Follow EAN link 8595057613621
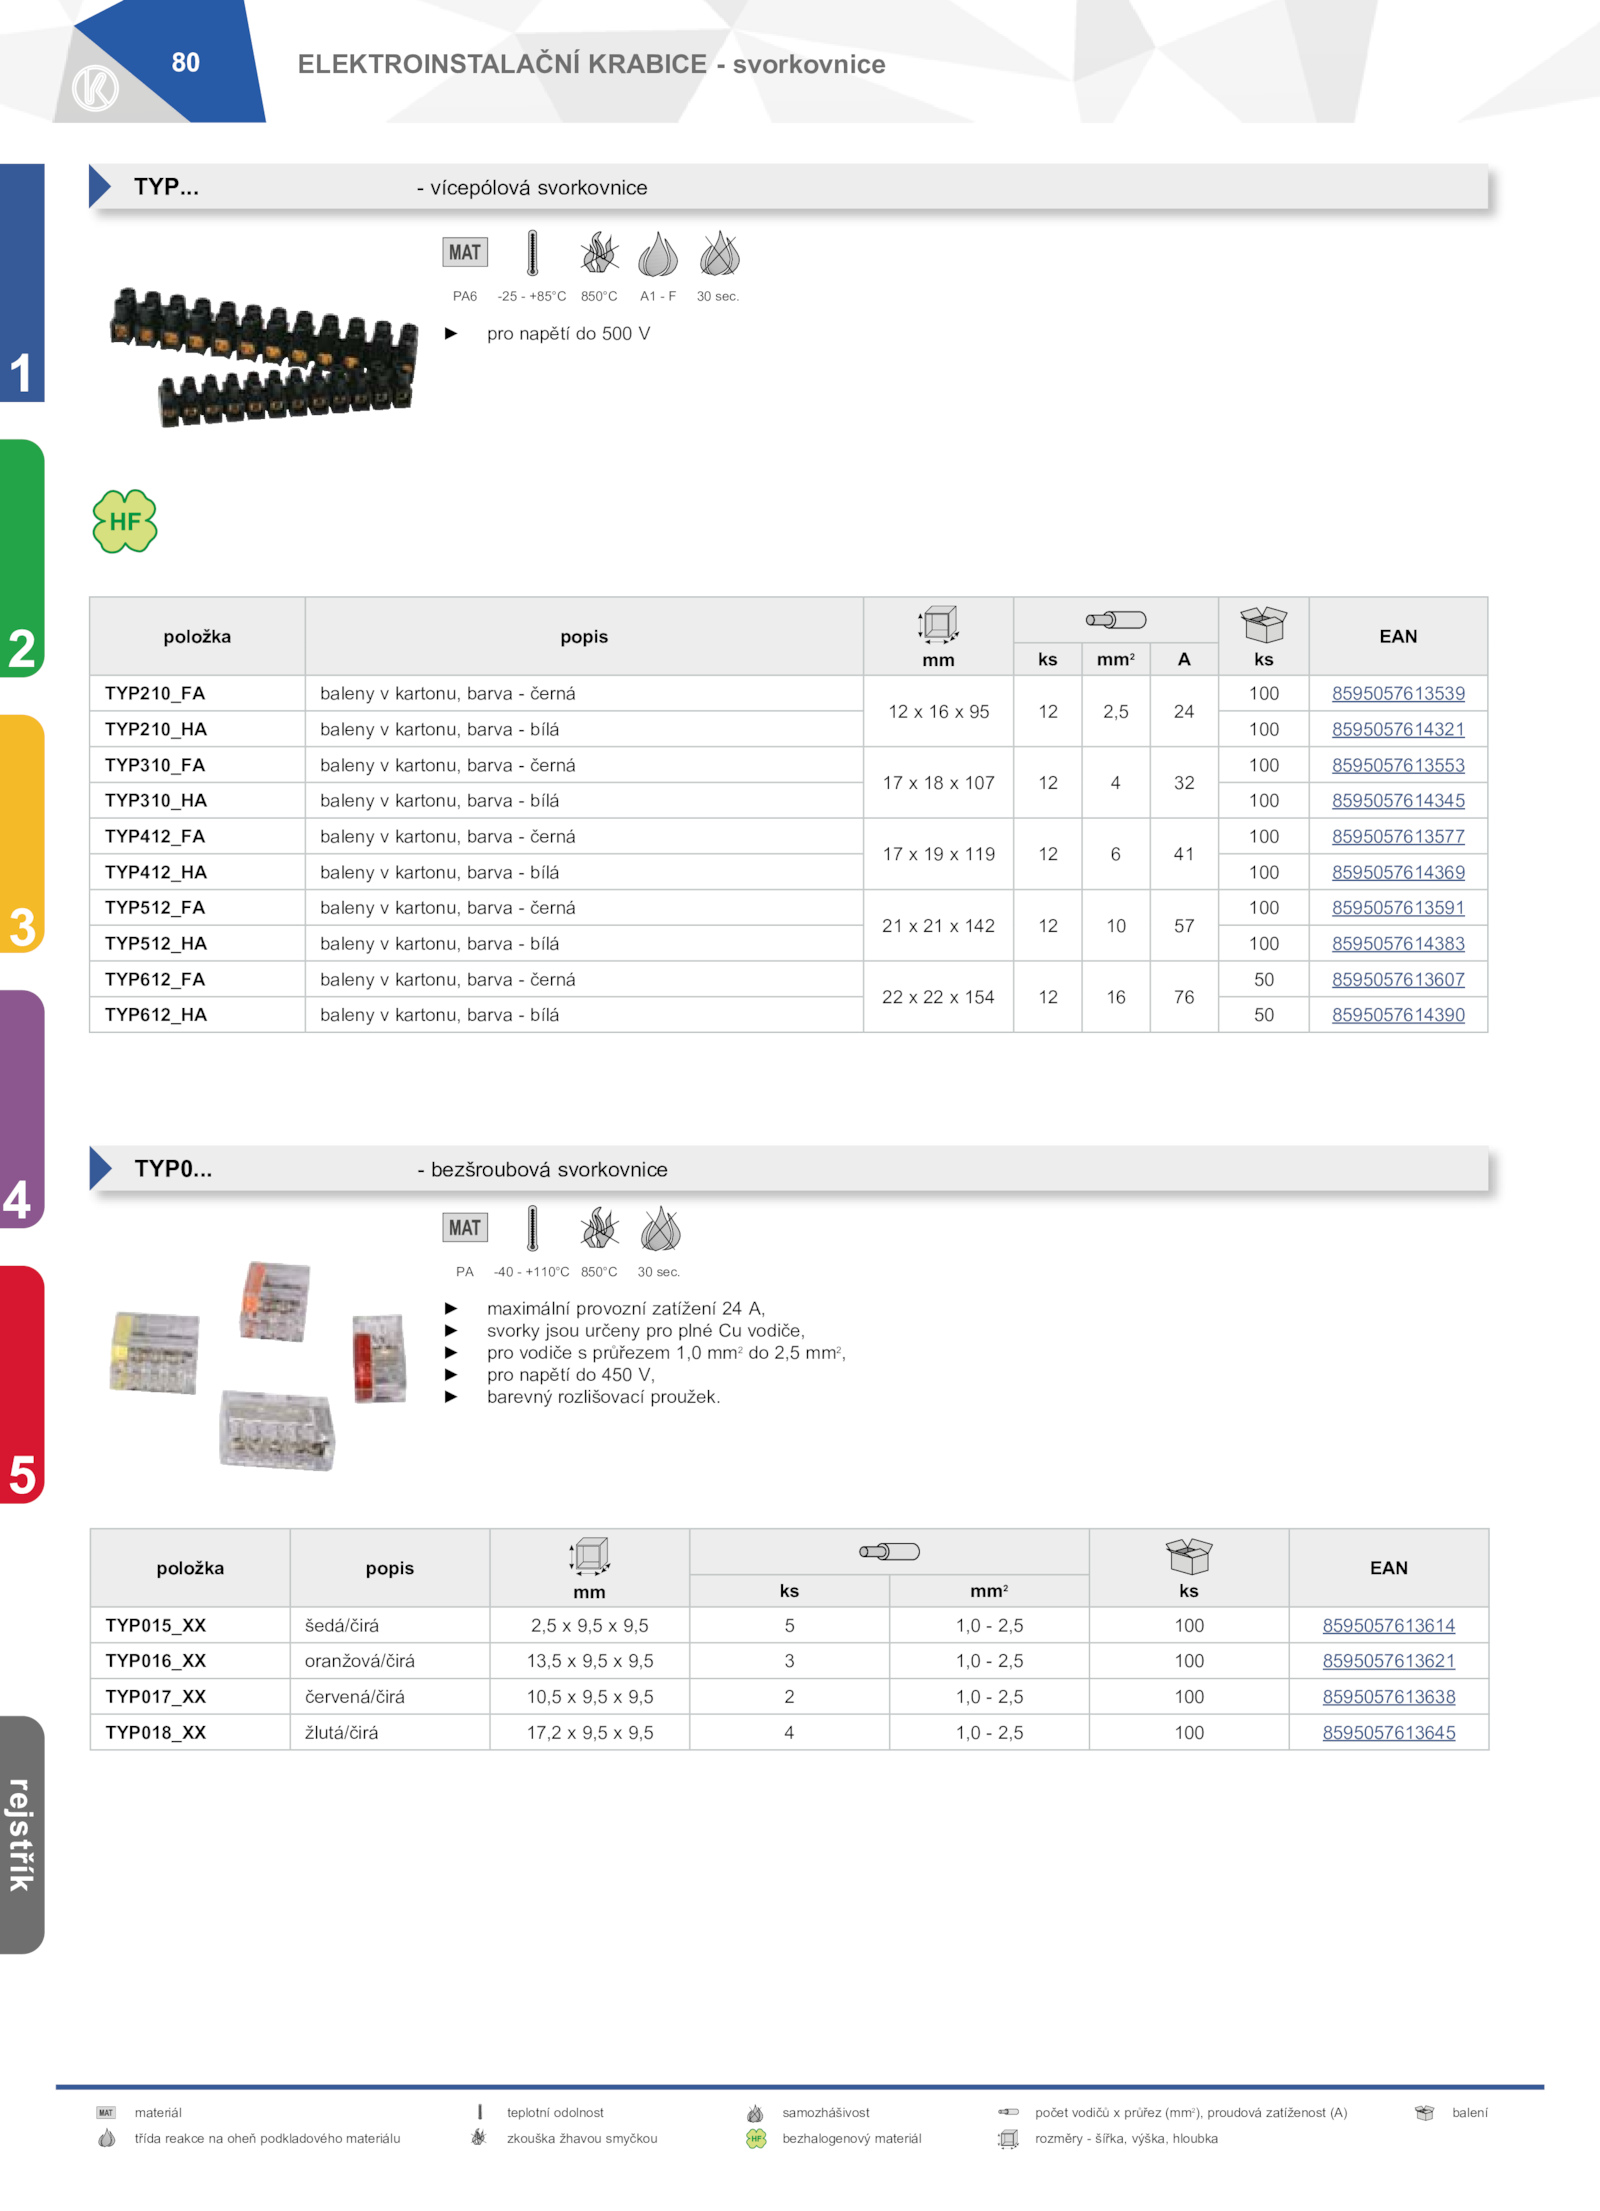The height and width of the screenshot is (2211, 1600). (x=1389, y=1660)
